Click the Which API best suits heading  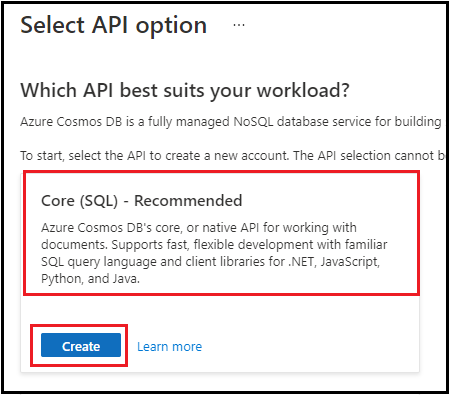click(x=185, y=90)
